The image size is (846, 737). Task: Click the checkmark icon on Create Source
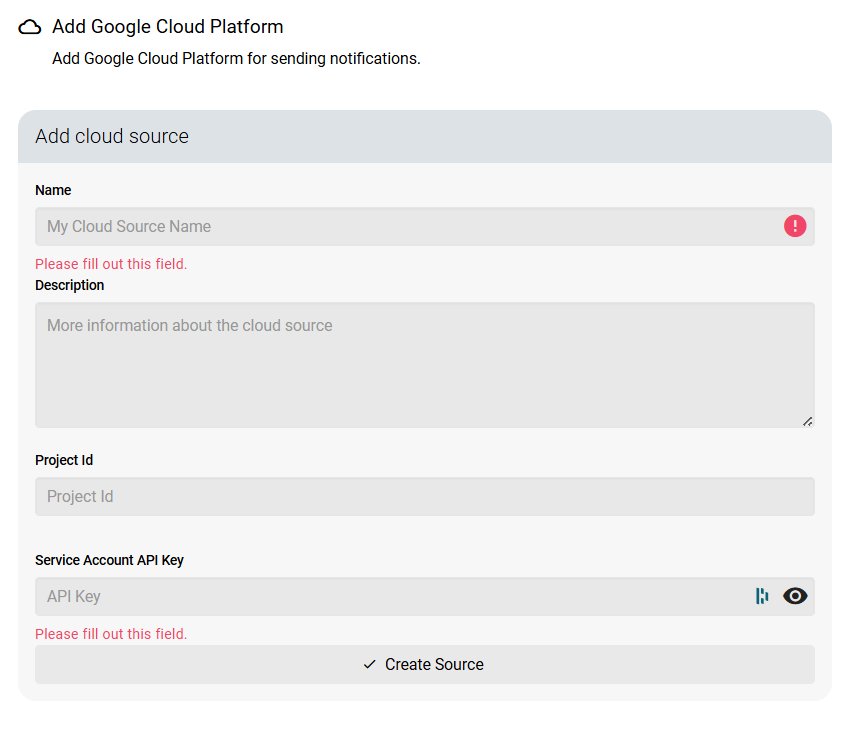click(370, 664)
